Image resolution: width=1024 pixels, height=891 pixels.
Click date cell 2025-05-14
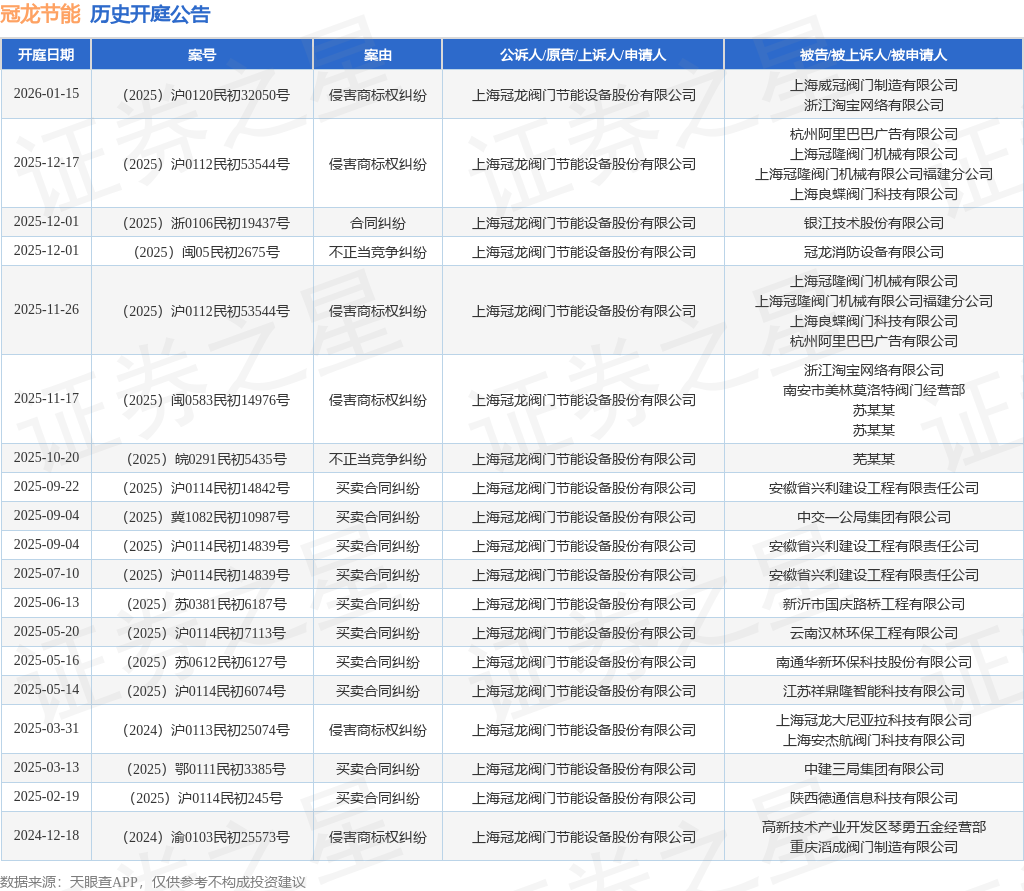(46, 689)
